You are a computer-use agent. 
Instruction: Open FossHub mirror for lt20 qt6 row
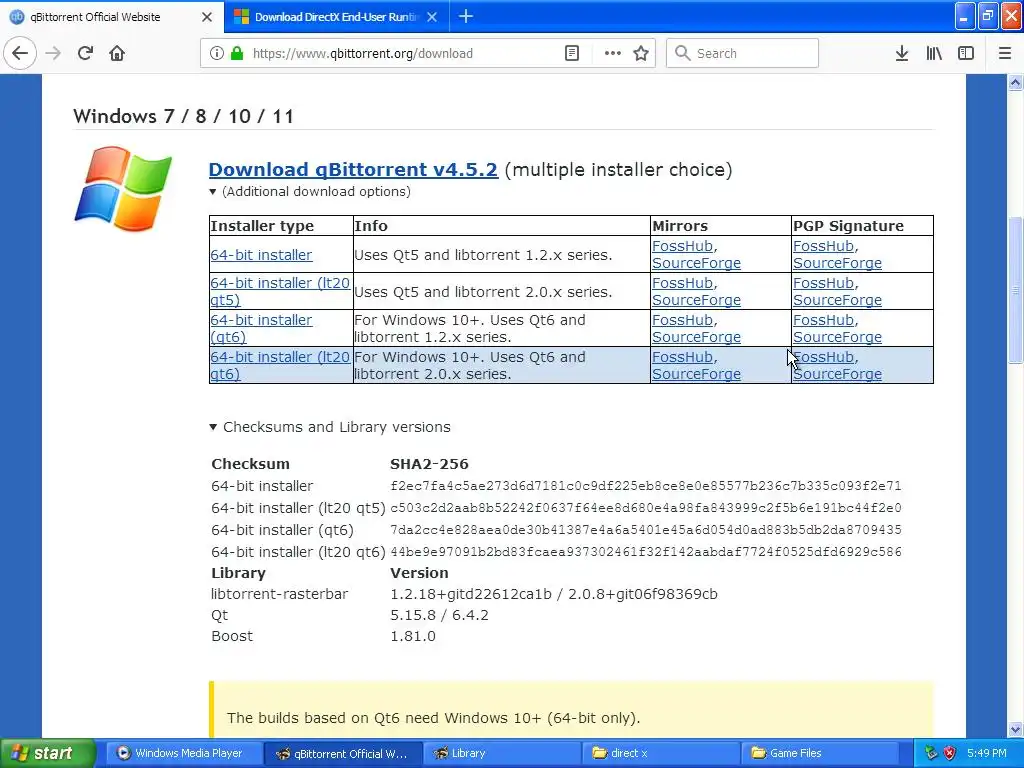tap(682, 357)
